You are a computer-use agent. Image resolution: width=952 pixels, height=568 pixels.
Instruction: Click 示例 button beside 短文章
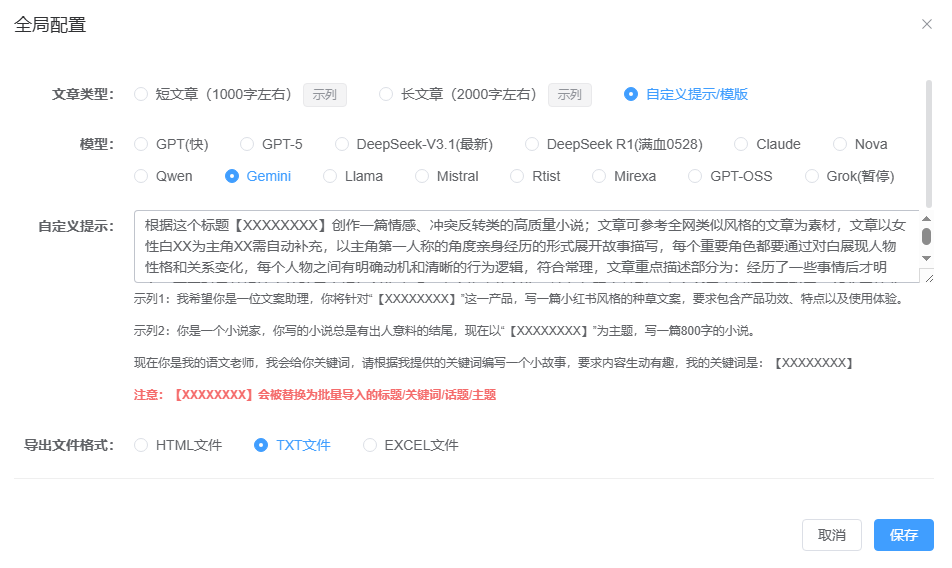click(324, 95)
